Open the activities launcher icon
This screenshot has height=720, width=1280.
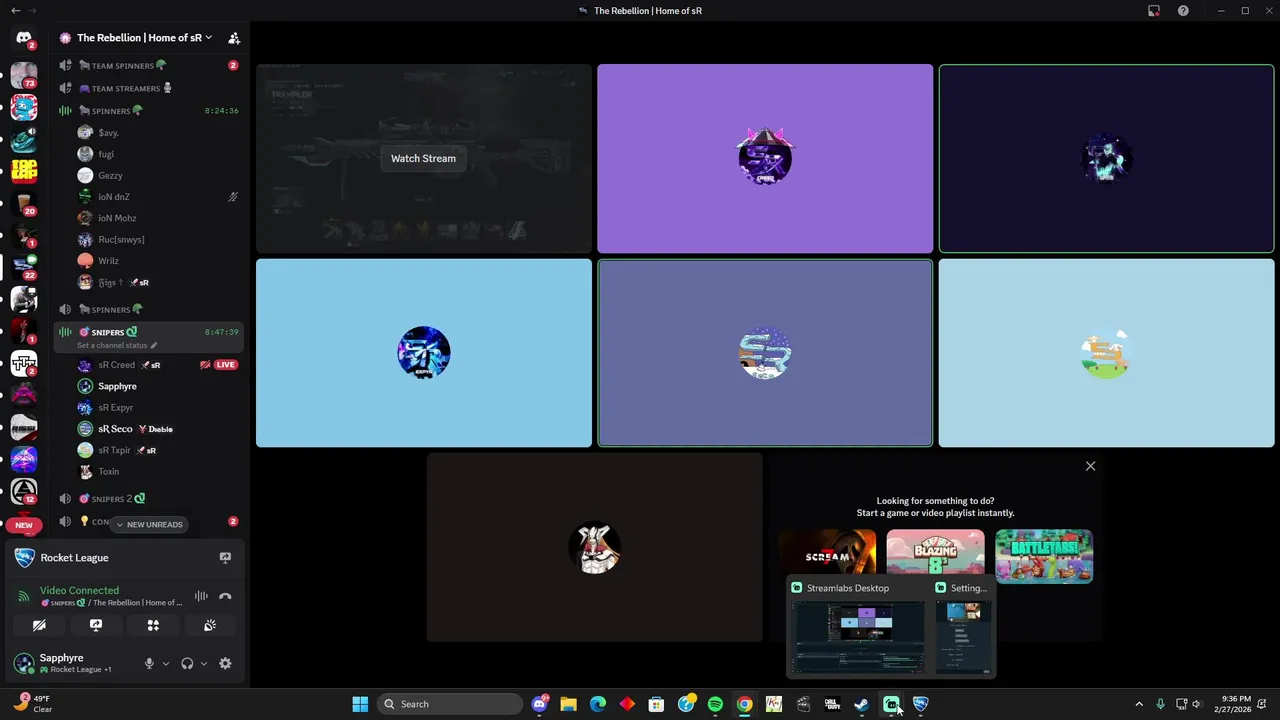[153, 625]
